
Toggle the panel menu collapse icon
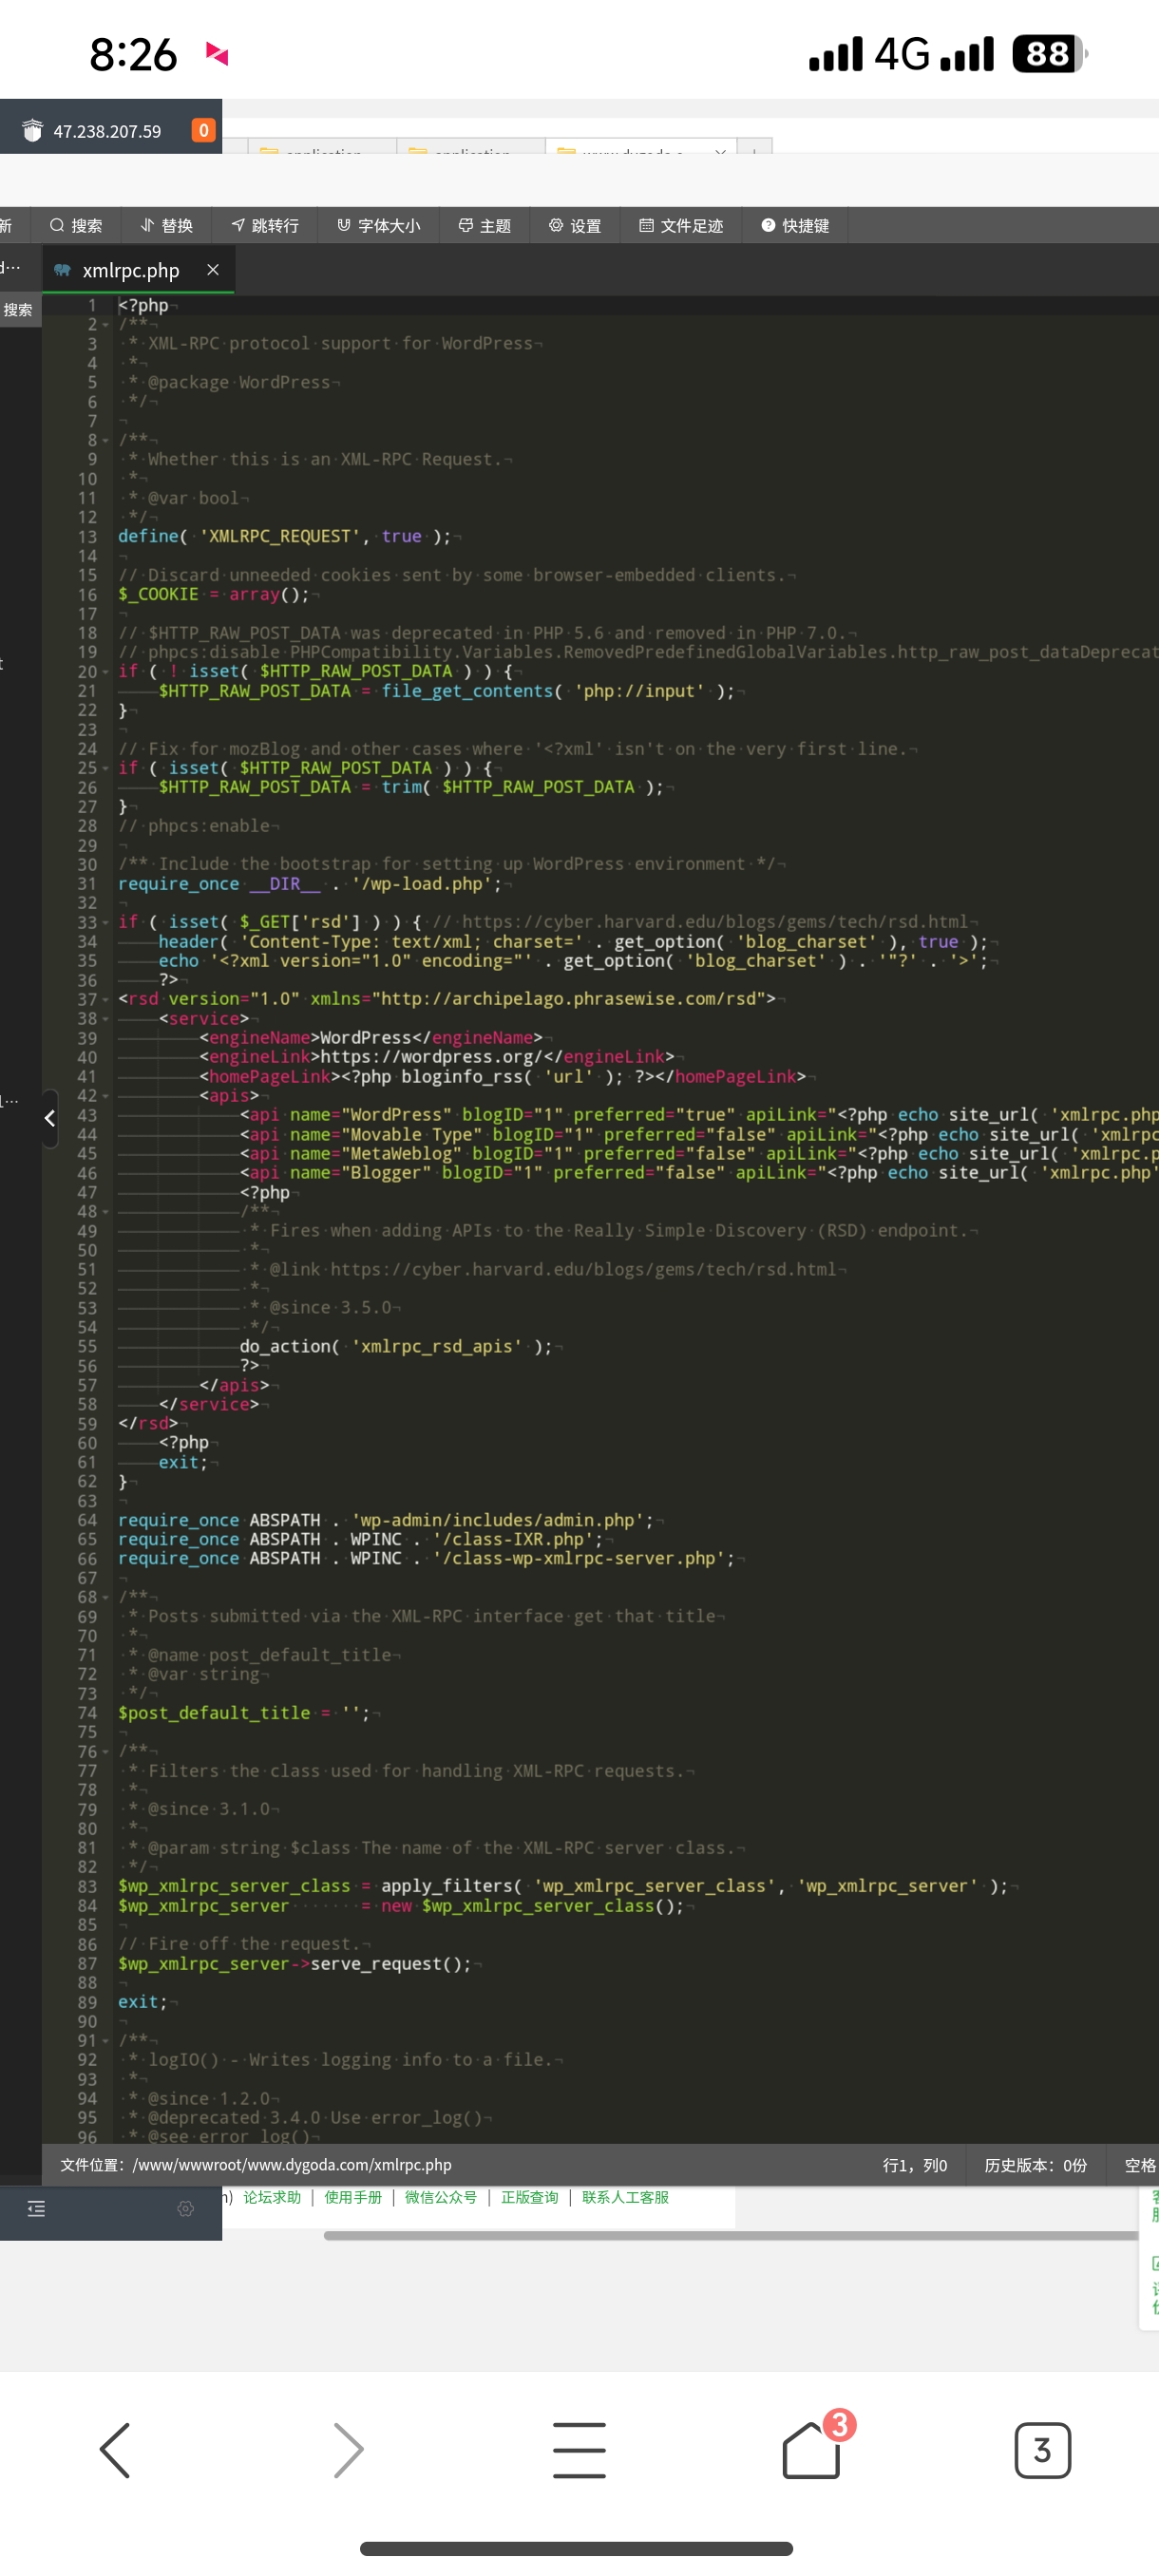[x=36, y=2208]
